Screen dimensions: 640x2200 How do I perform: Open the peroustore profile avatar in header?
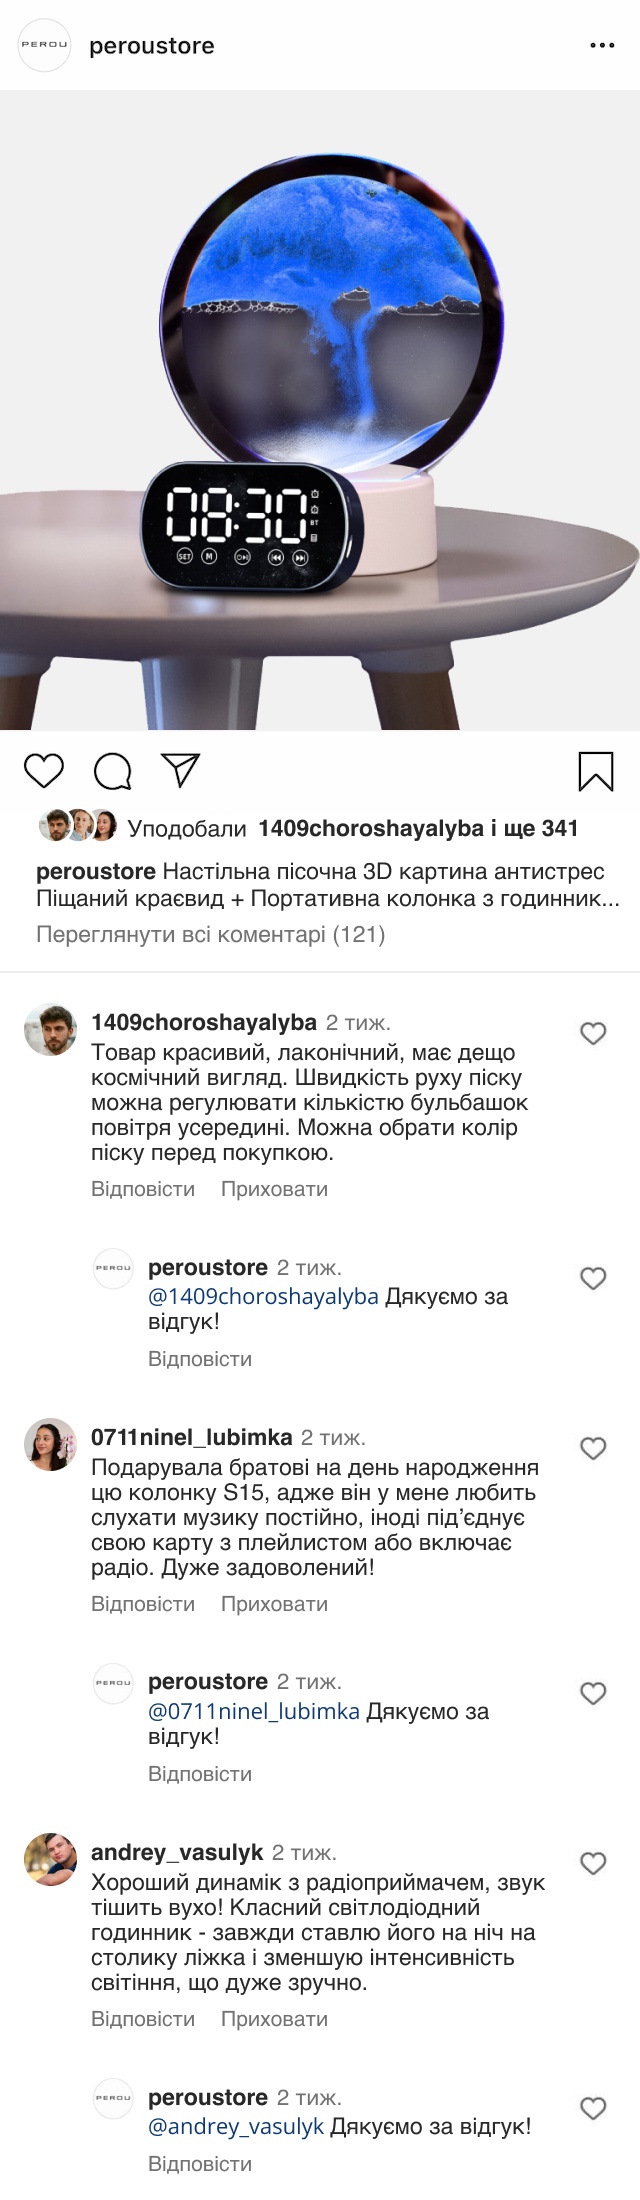coord(45,45)
